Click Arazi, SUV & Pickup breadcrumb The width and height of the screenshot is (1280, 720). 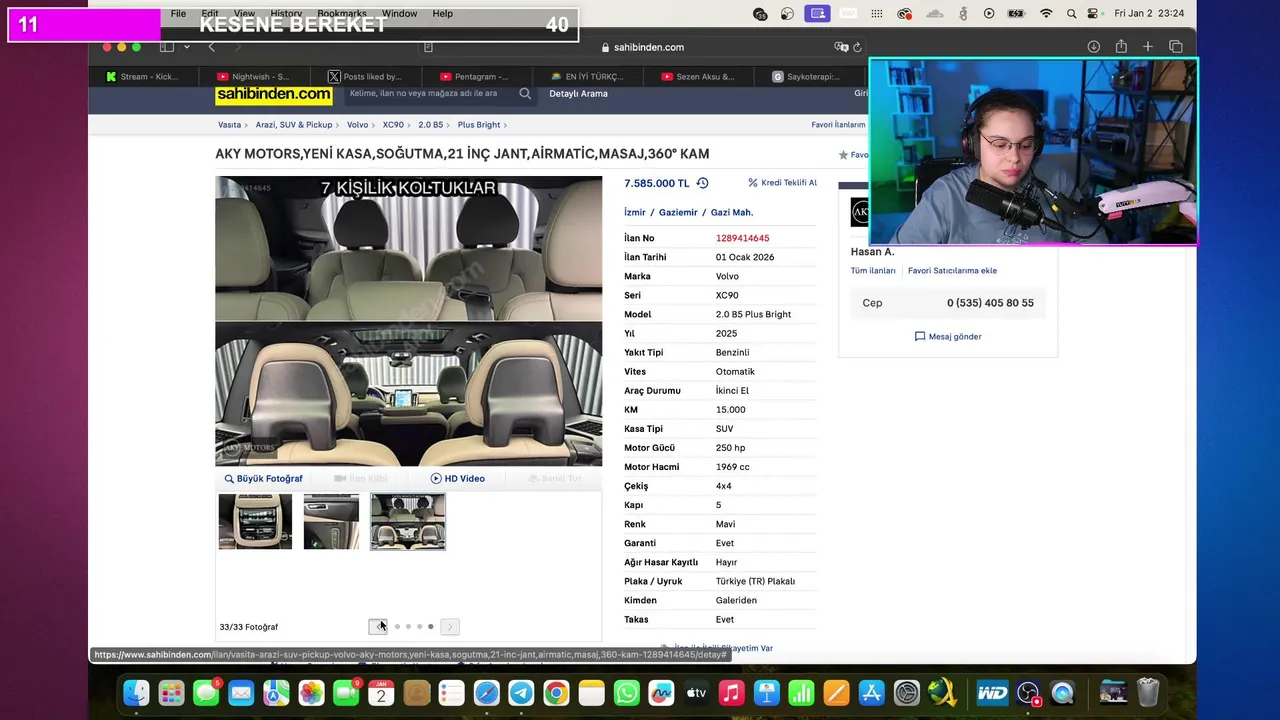(294, 125)
